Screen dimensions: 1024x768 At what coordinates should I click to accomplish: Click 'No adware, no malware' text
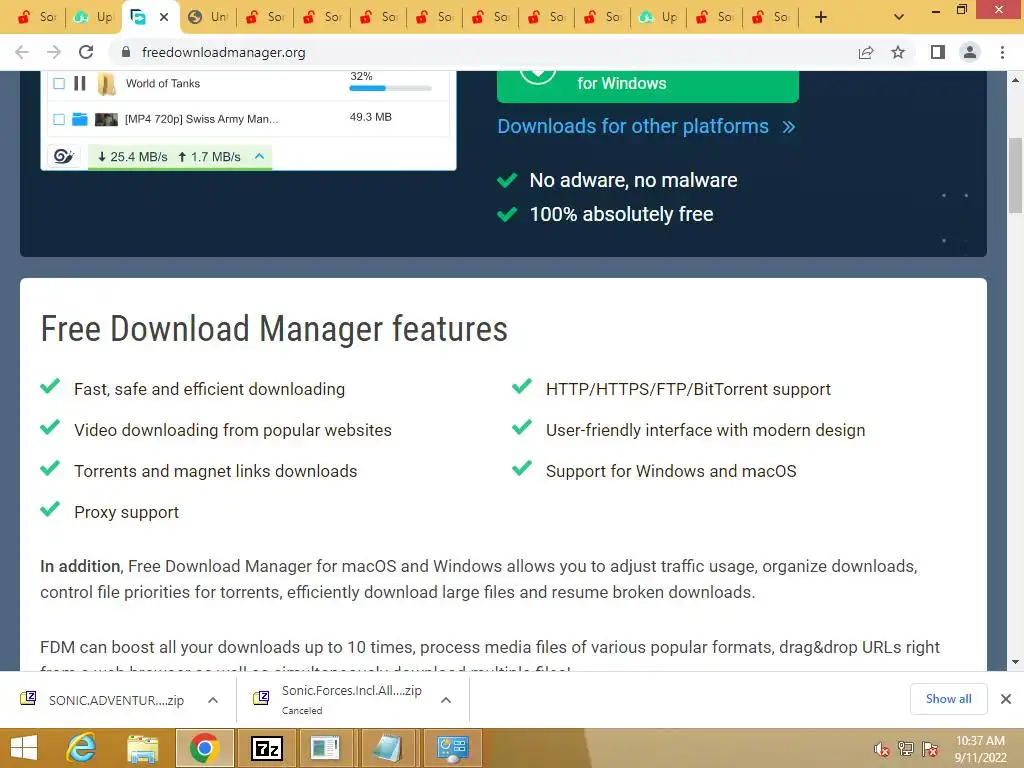pos(633,180)
